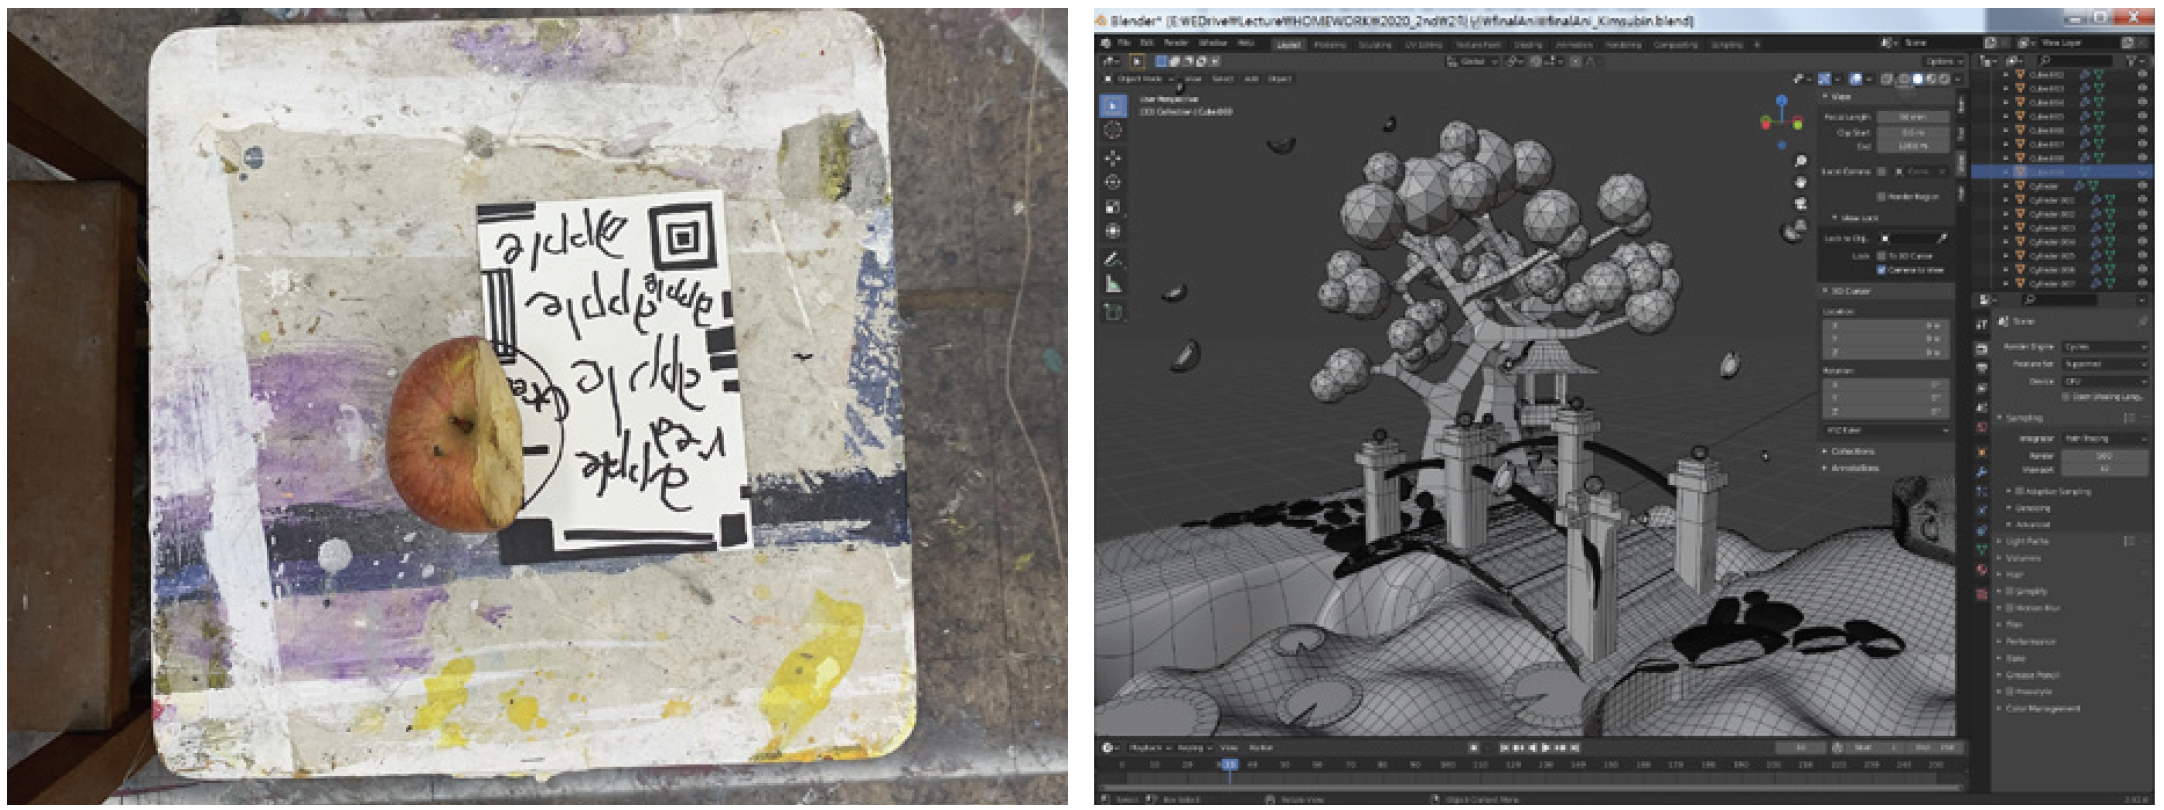Viewport: 2164px width, 810px height.
Task: Click the Blender logo menu icon
Action: (1105, 44)
